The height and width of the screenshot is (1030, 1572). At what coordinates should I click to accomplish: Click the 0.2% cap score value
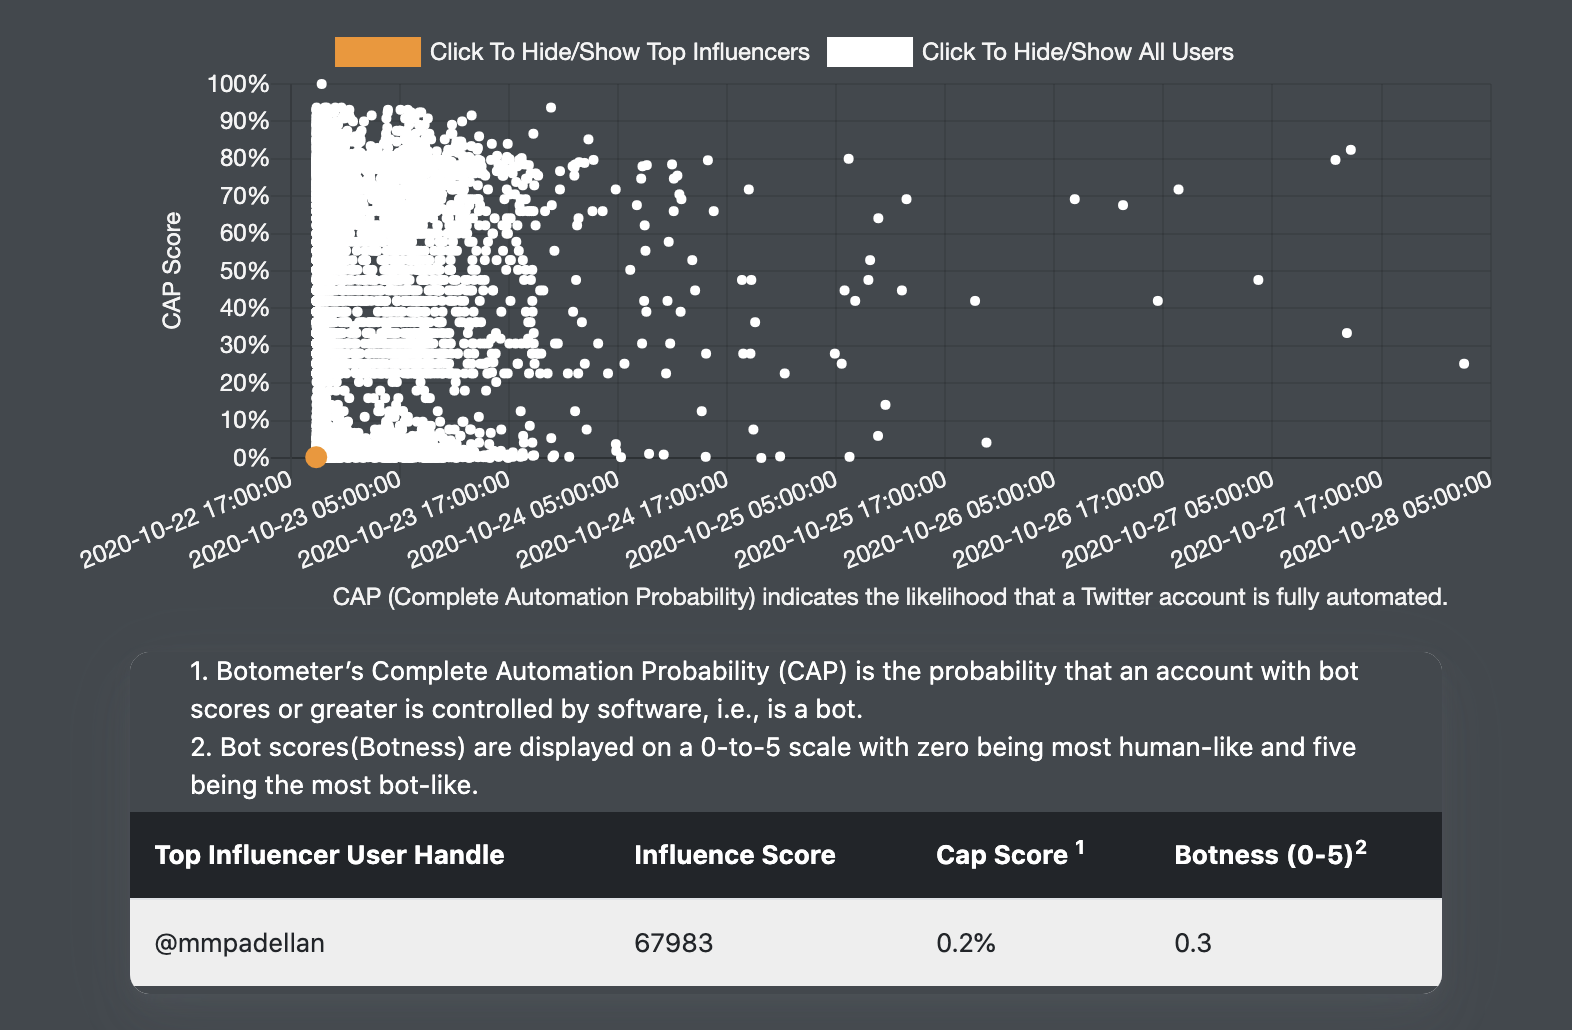pyautogui.click(x=965, y=943)
